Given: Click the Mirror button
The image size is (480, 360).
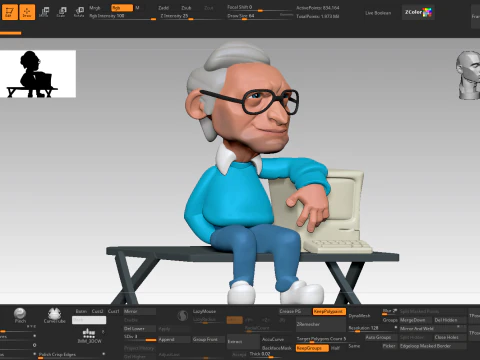Looking at the screenshot, I should tap(140, 311).
